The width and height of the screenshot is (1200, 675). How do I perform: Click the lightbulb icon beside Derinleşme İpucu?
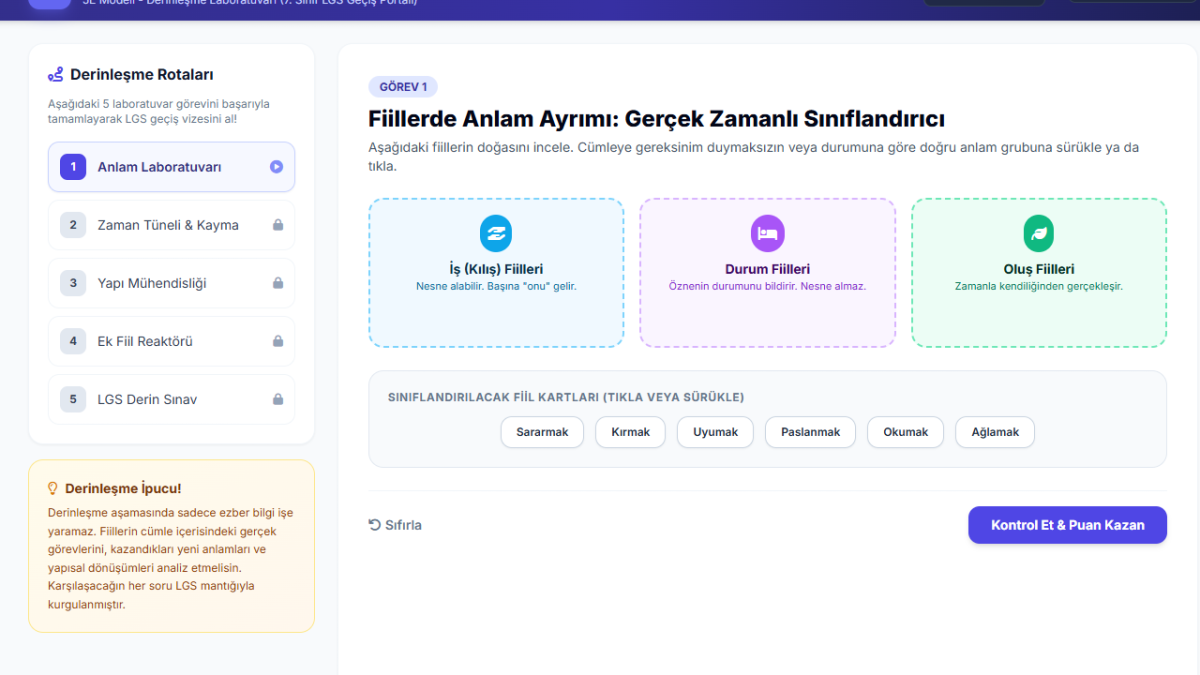53,488
